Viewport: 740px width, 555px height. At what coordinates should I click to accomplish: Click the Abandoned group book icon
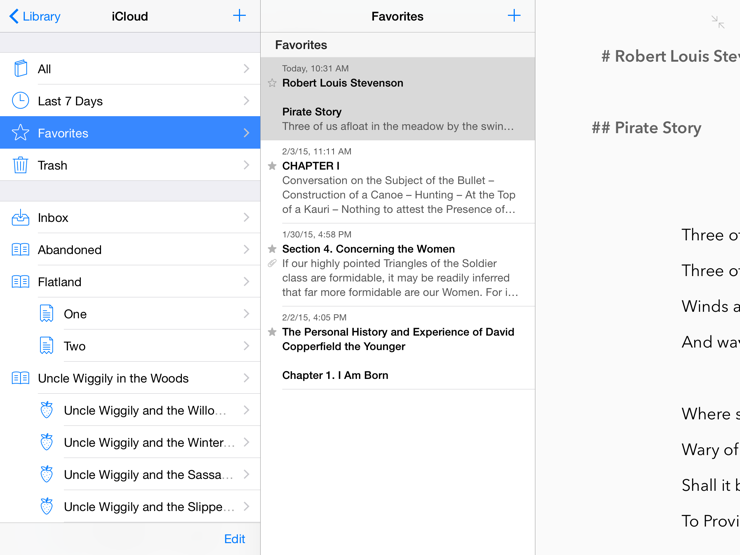[x=20, y=250]
